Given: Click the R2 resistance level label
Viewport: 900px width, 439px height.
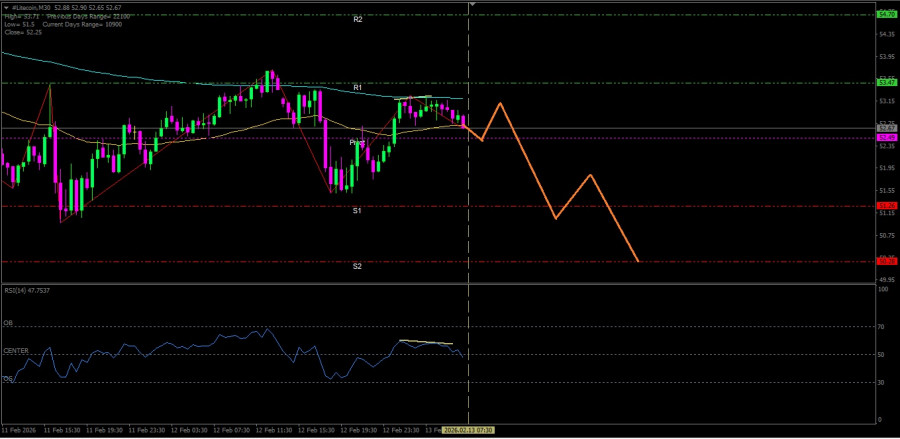Looking at the screenshot, I should 357,19.
